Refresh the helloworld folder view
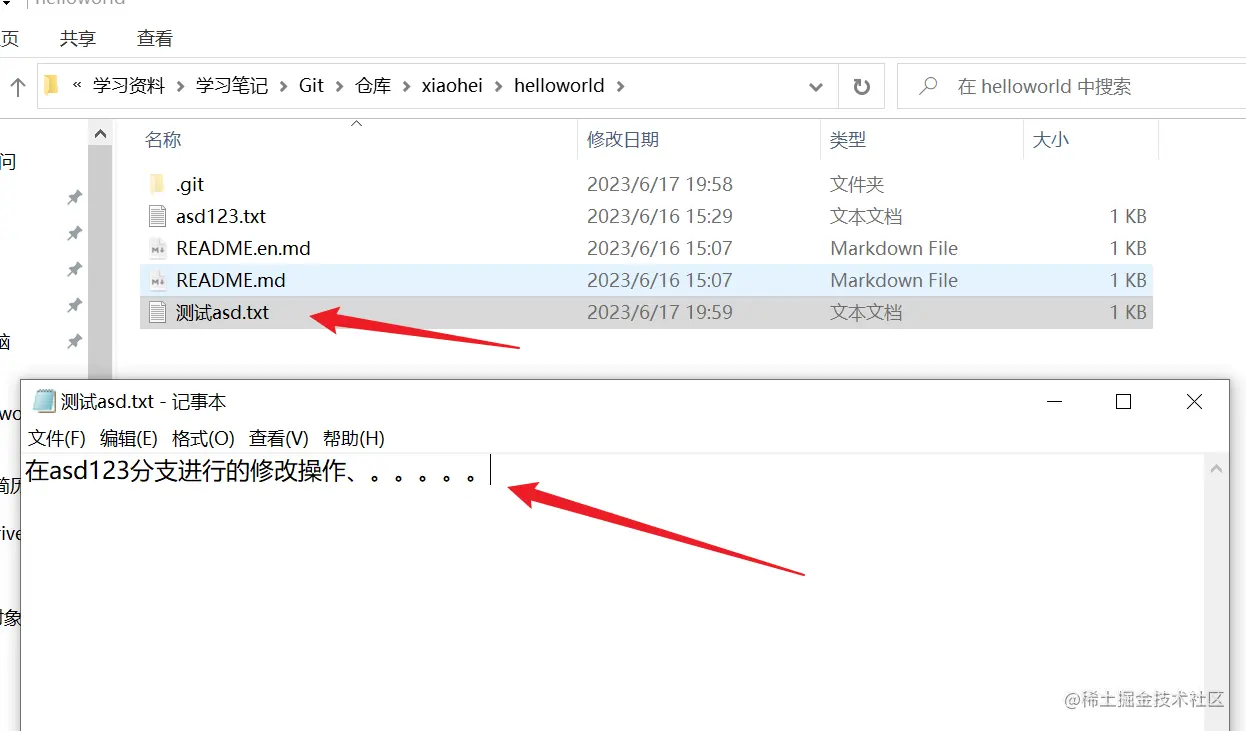This screenshot has height=731, width=1246. pos(861,87)
